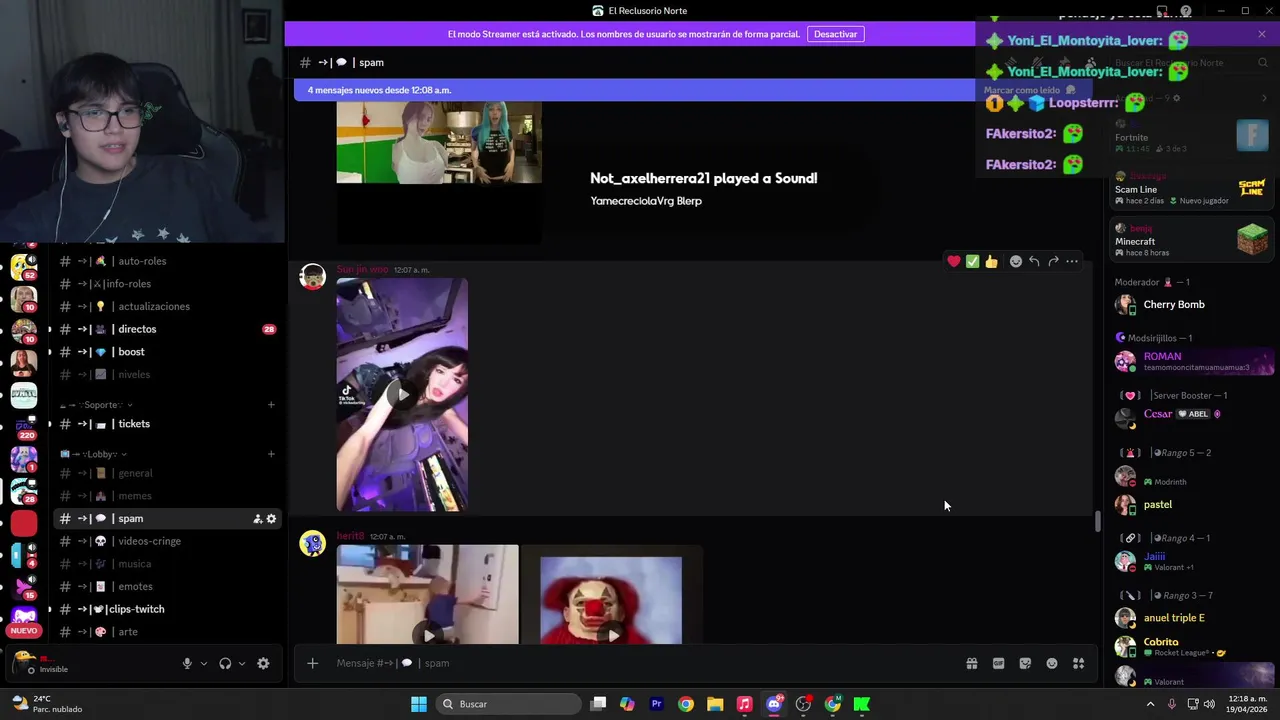Open the tickets channel

(x=167, y=424)
